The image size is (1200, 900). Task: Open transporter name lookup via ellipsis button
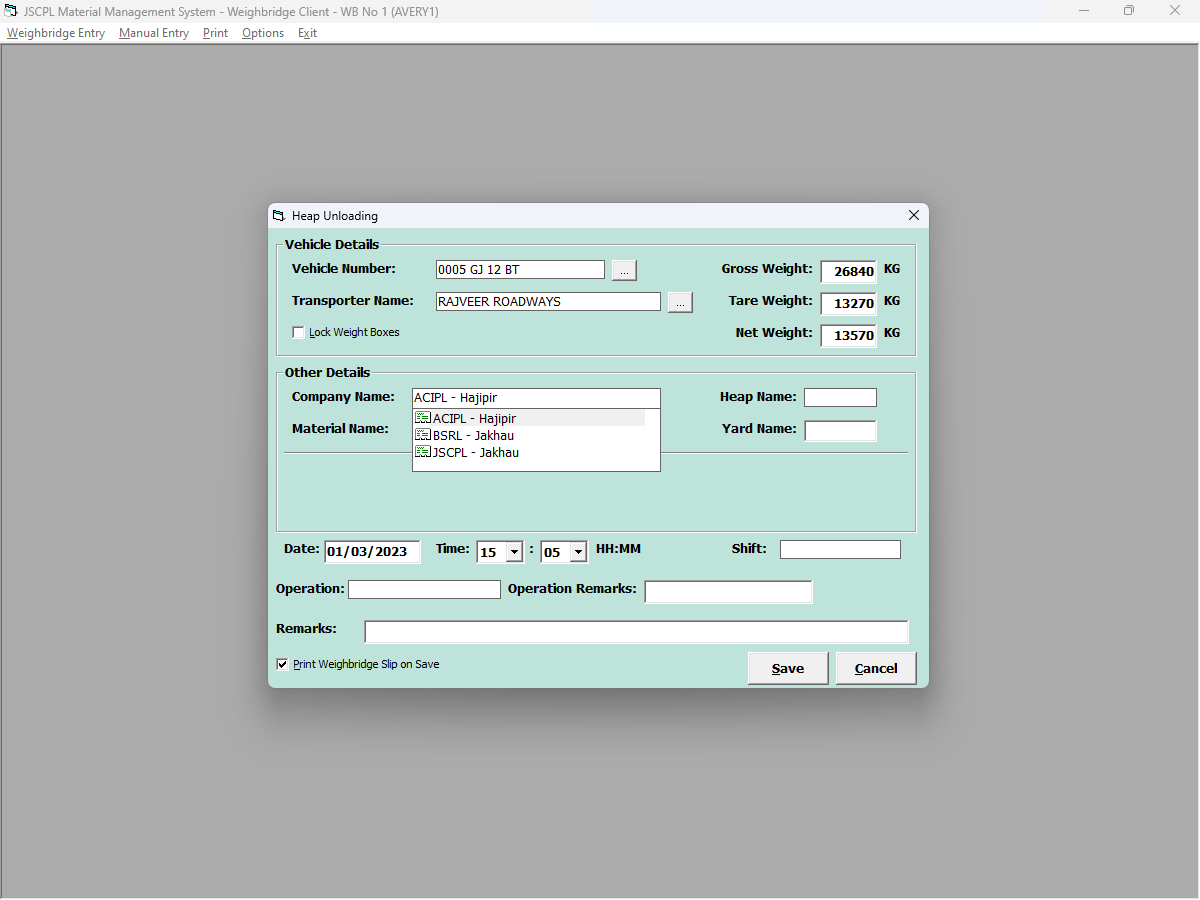[x=680, y=301]
